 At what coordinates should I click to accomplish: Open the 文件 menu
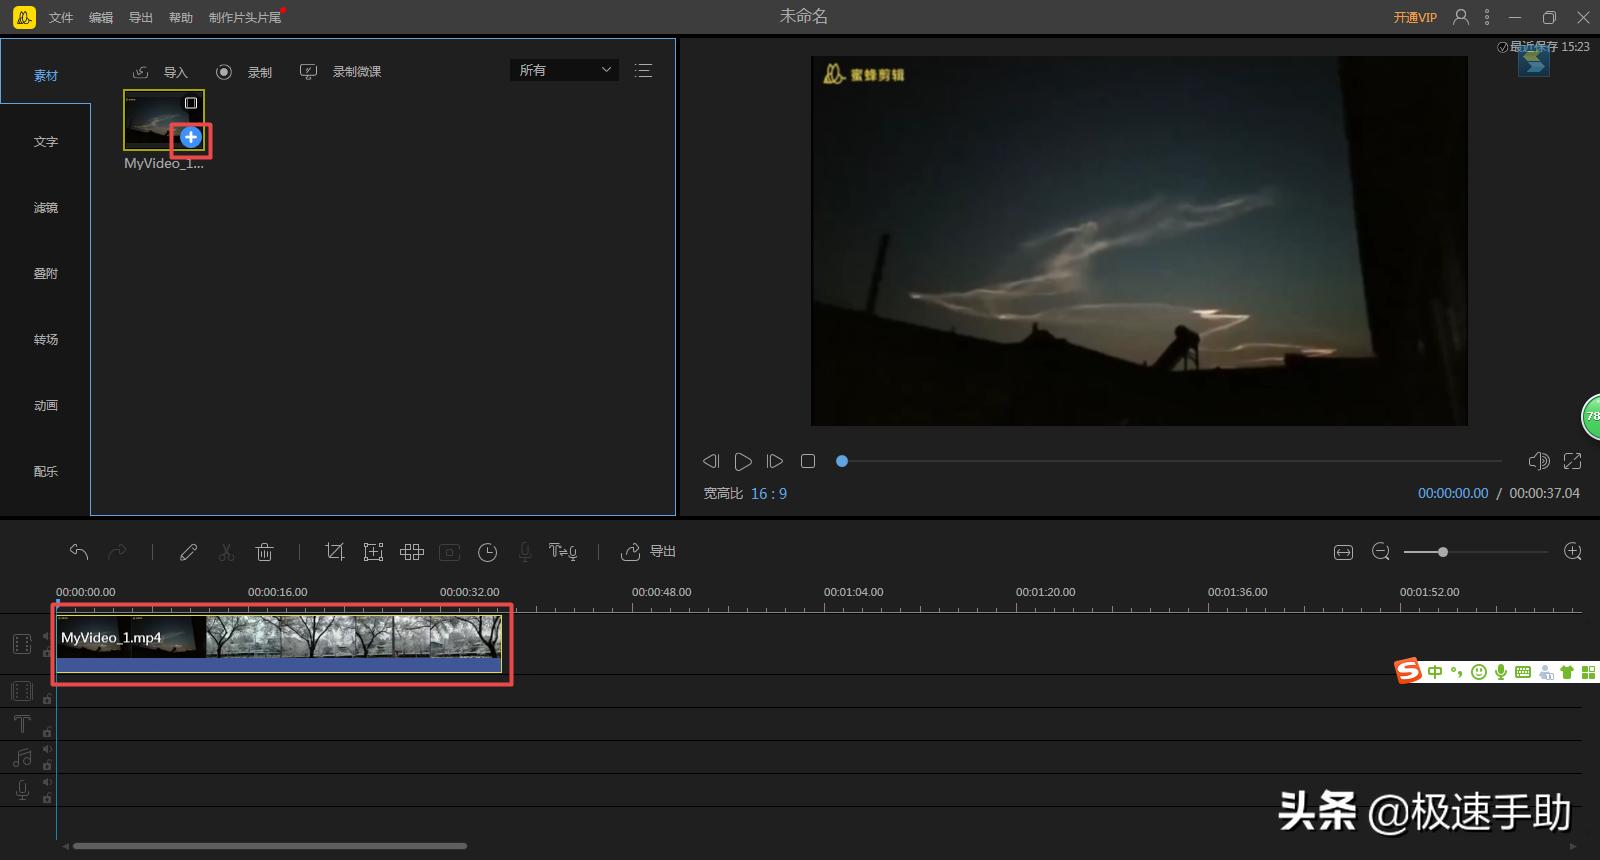pos(61,17)
